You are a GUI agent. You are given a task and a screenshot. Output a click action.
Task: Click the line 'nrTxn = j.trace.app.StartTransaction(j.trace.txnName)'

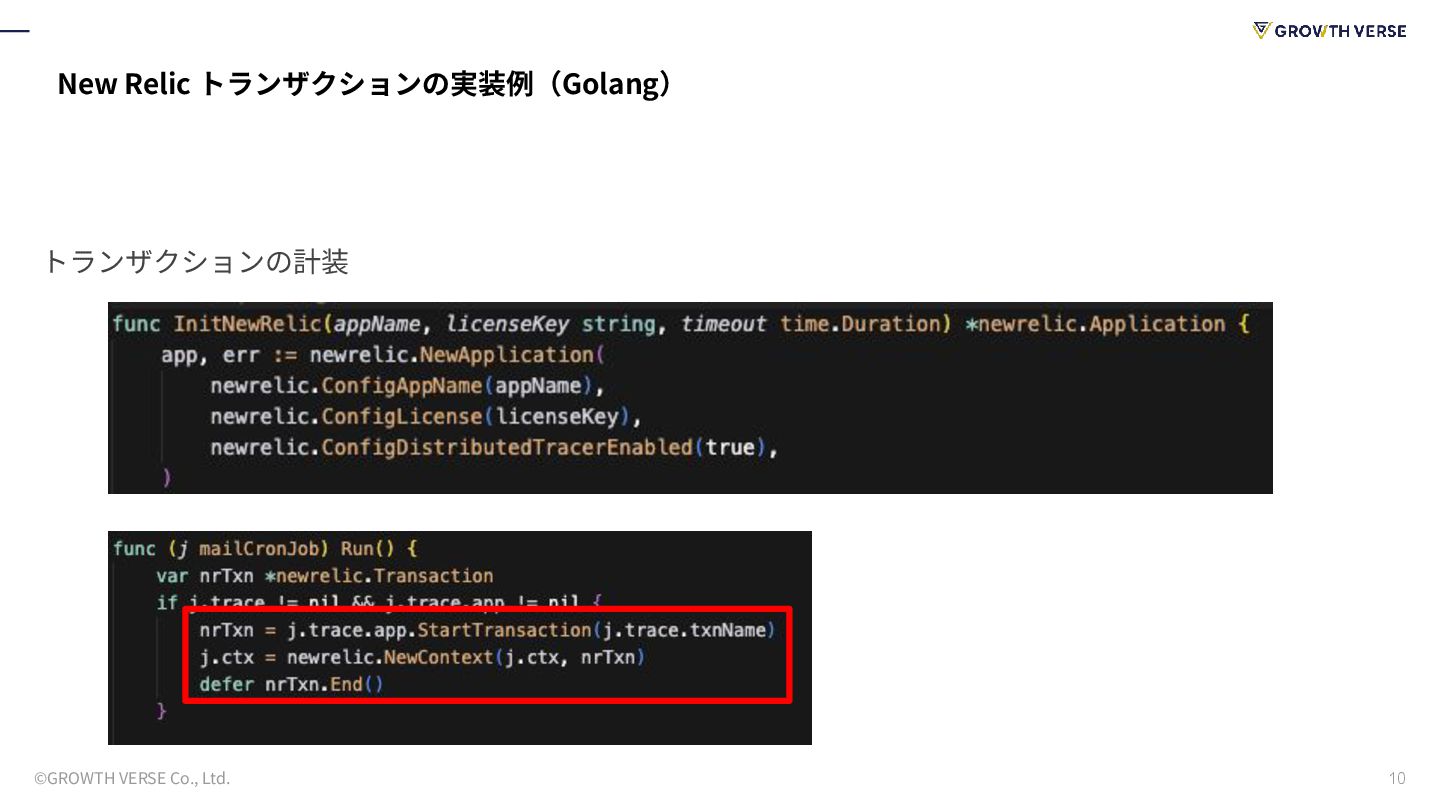[x=487, y=630]
